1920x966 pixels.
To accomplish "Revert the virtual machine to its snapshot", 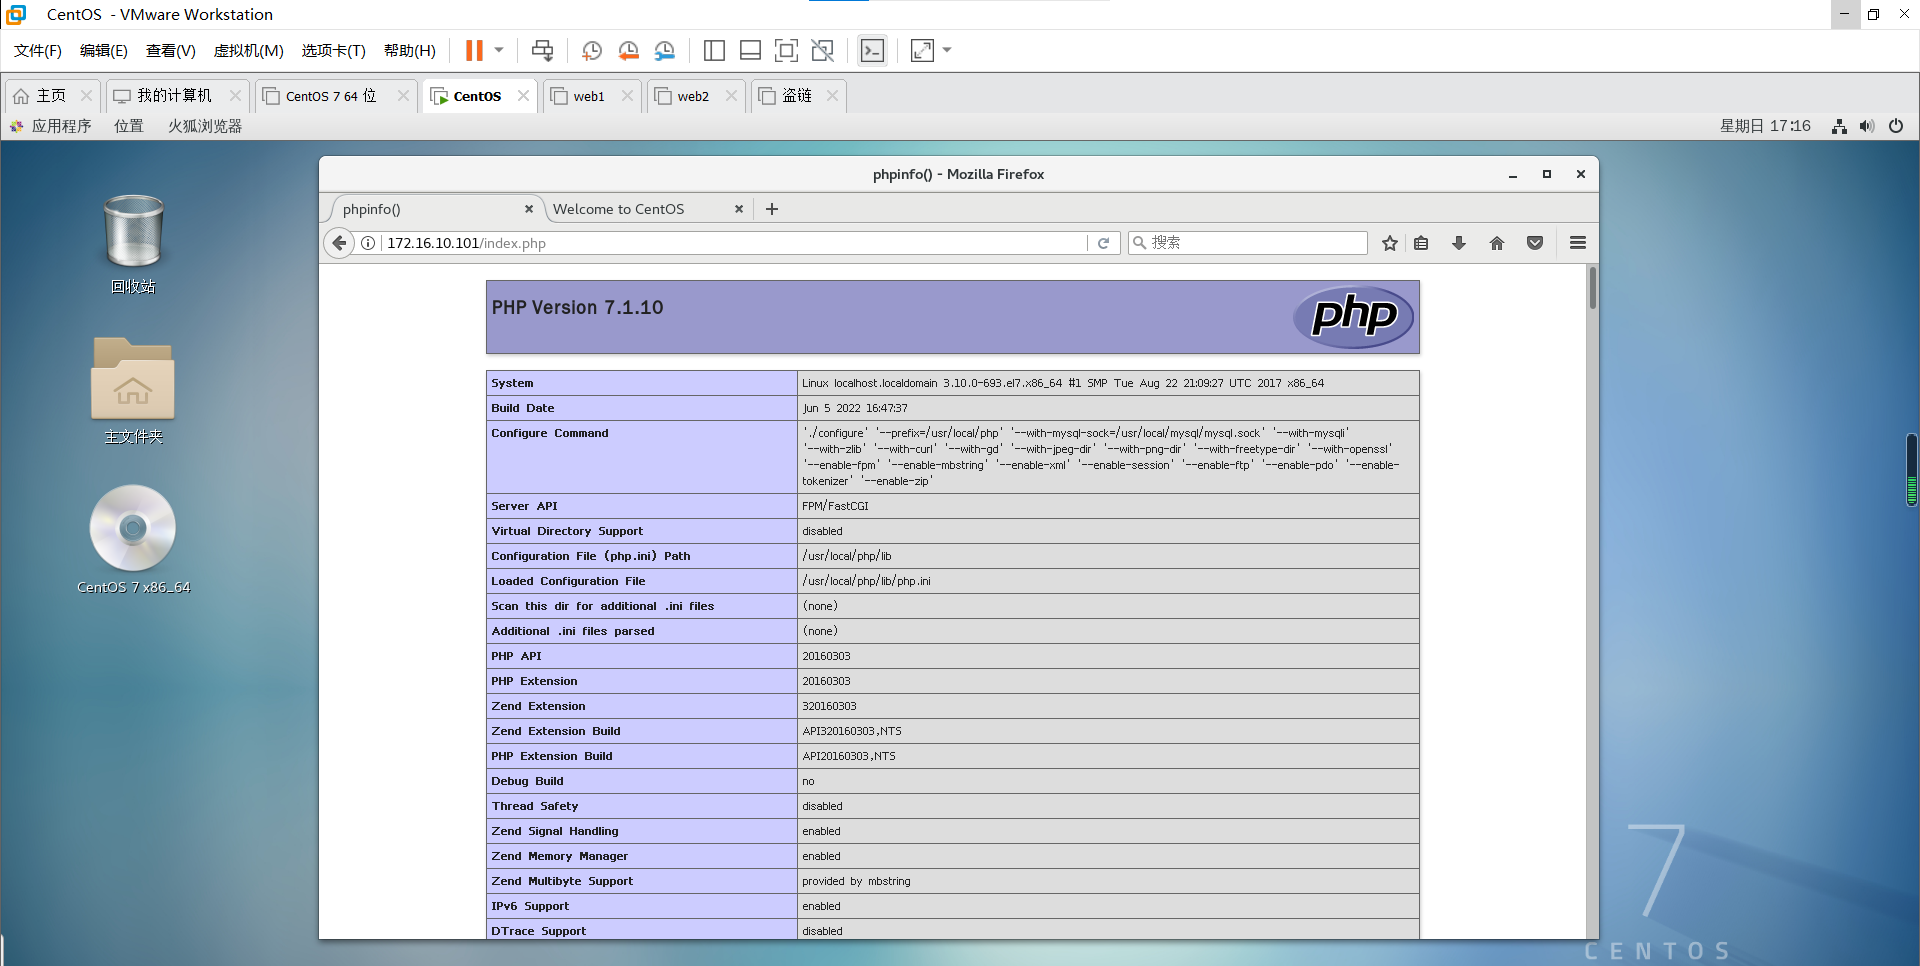I will click(628, 50).
